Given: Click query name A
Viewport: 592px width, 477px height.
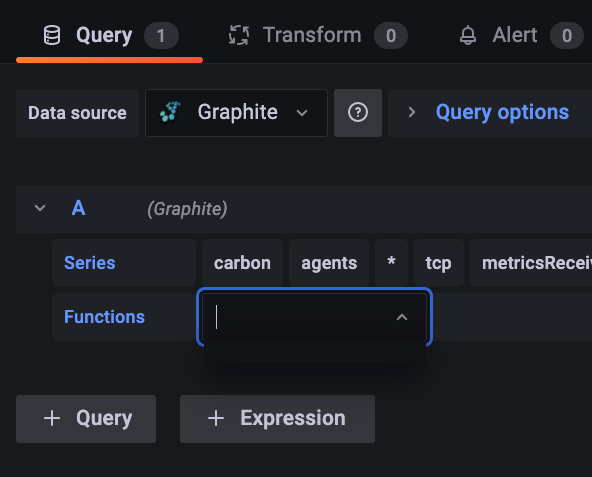Looking at the screenshot, I should tap(79, 208).
